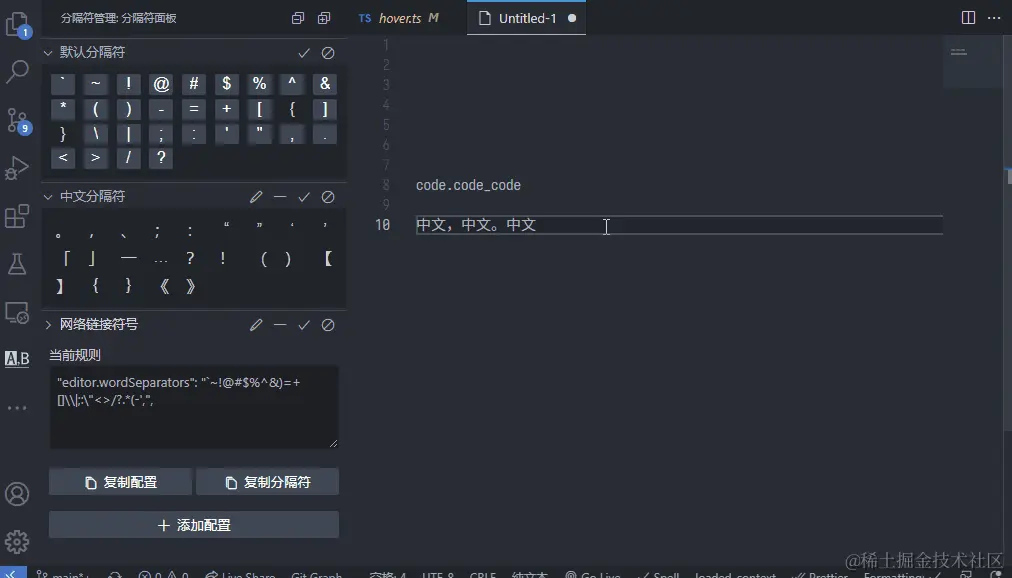Viewport: 1012px width, 578px height.
Task: Toggle the $ separator in default separators
Action: click(x=226, y=83)
